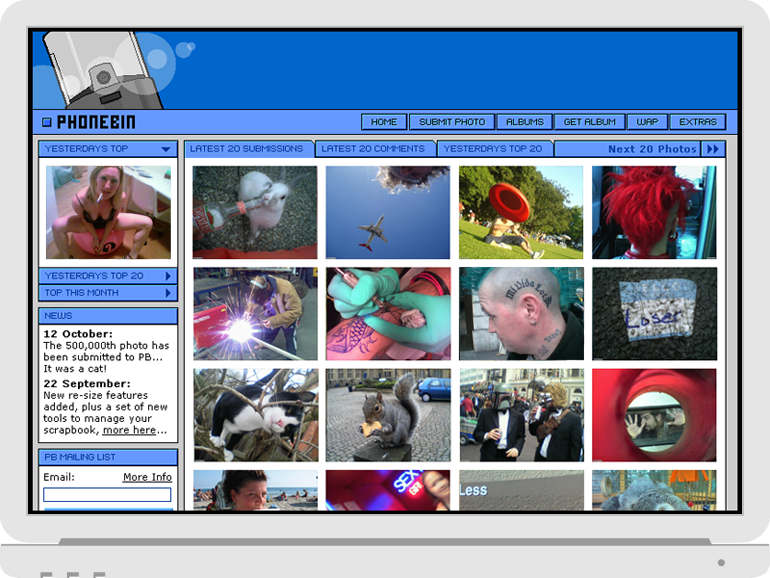Viewport: 770px width, 578px height.
Task: Open the photo showing 'Less' text
Action: [522, 490]
